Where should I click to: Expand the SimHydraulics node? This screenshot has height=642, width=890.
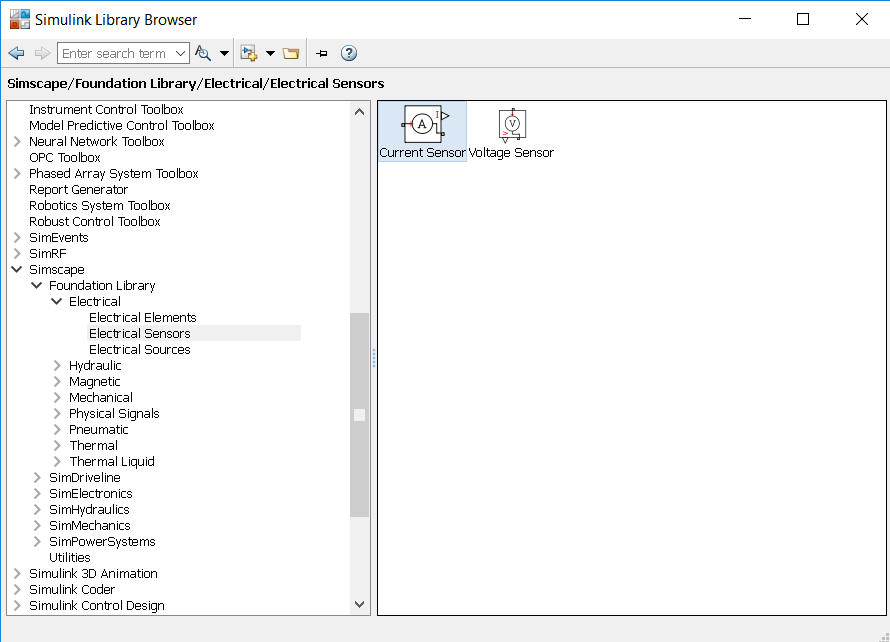click(x=37, y=510)
